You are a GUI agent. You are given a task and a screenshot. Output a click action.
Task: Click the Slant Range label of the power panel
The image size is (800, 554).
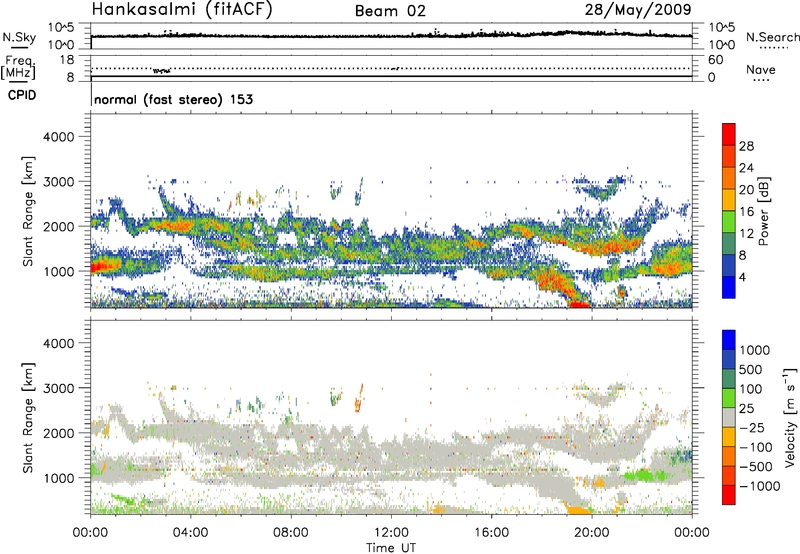click(28, 211)
